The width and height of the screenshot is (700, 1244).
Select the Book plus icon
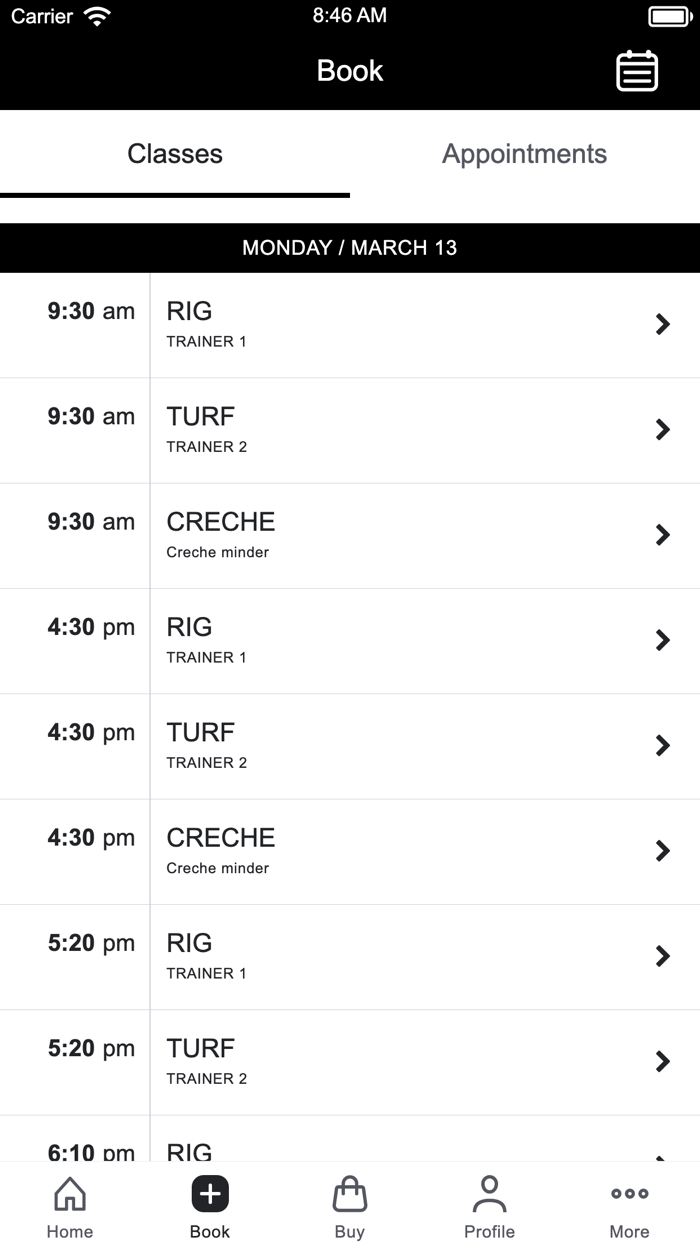pyautogui.click(x=210, y=1194)
